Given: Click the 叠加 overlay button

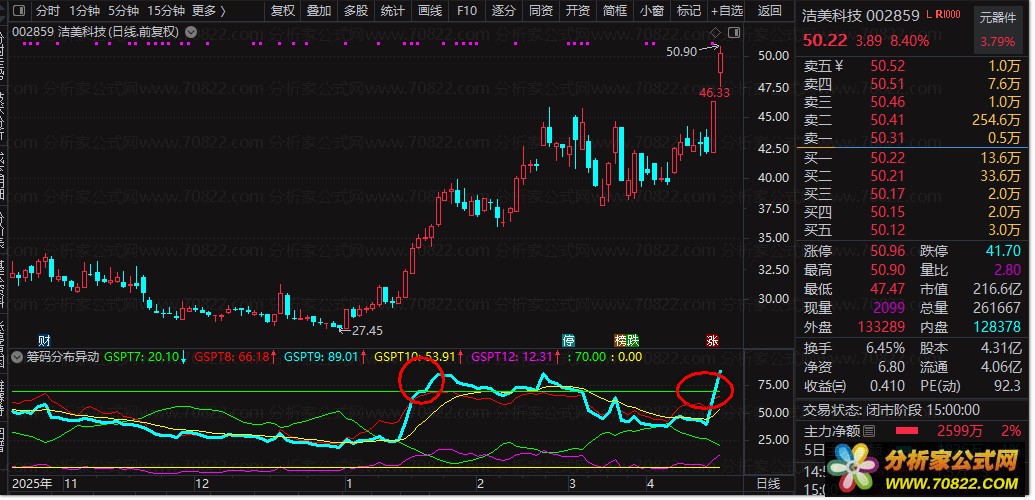Looking at the screenshot, I should pos(319,11).
